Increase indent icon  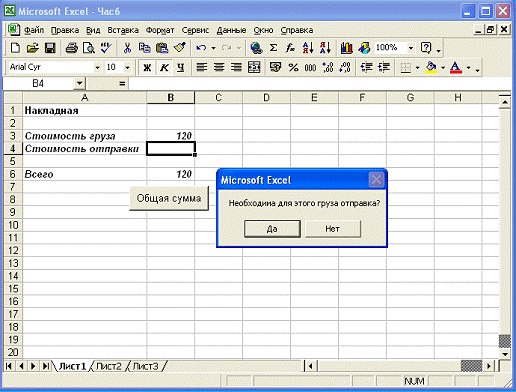384,67
